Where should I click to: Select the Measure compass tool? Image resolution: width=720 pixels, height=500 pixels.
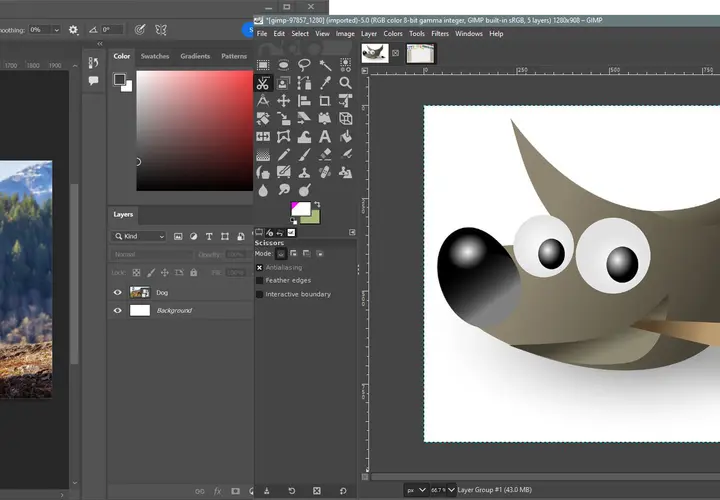pyautogui.click(x=263, y=101)
